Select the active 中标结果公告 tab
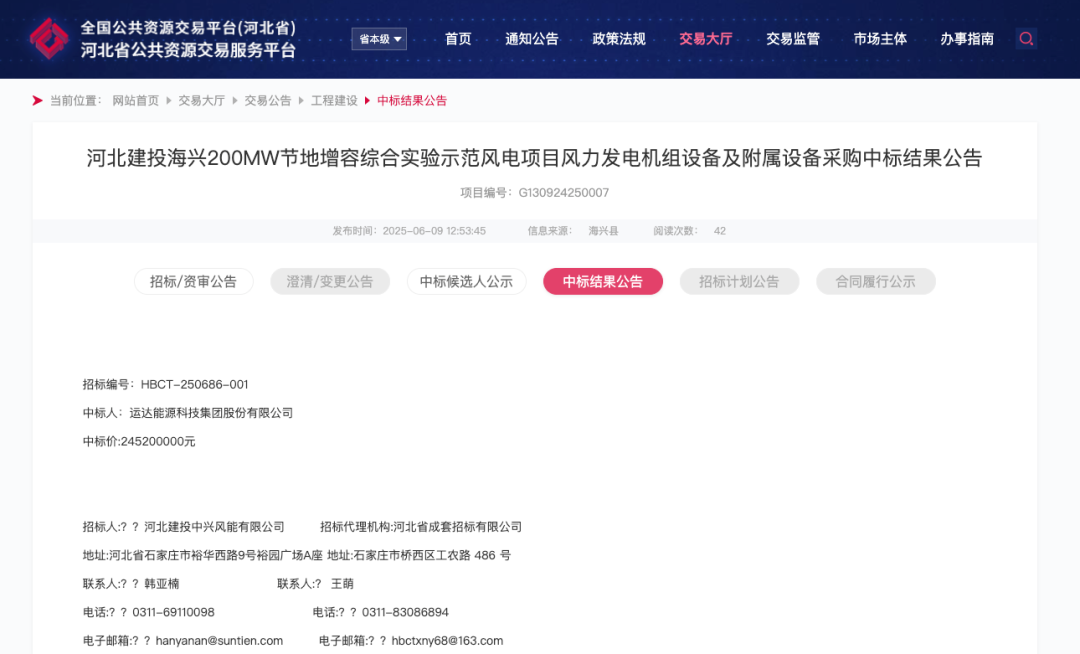1080x654 pixels. [x=603, y=282]
